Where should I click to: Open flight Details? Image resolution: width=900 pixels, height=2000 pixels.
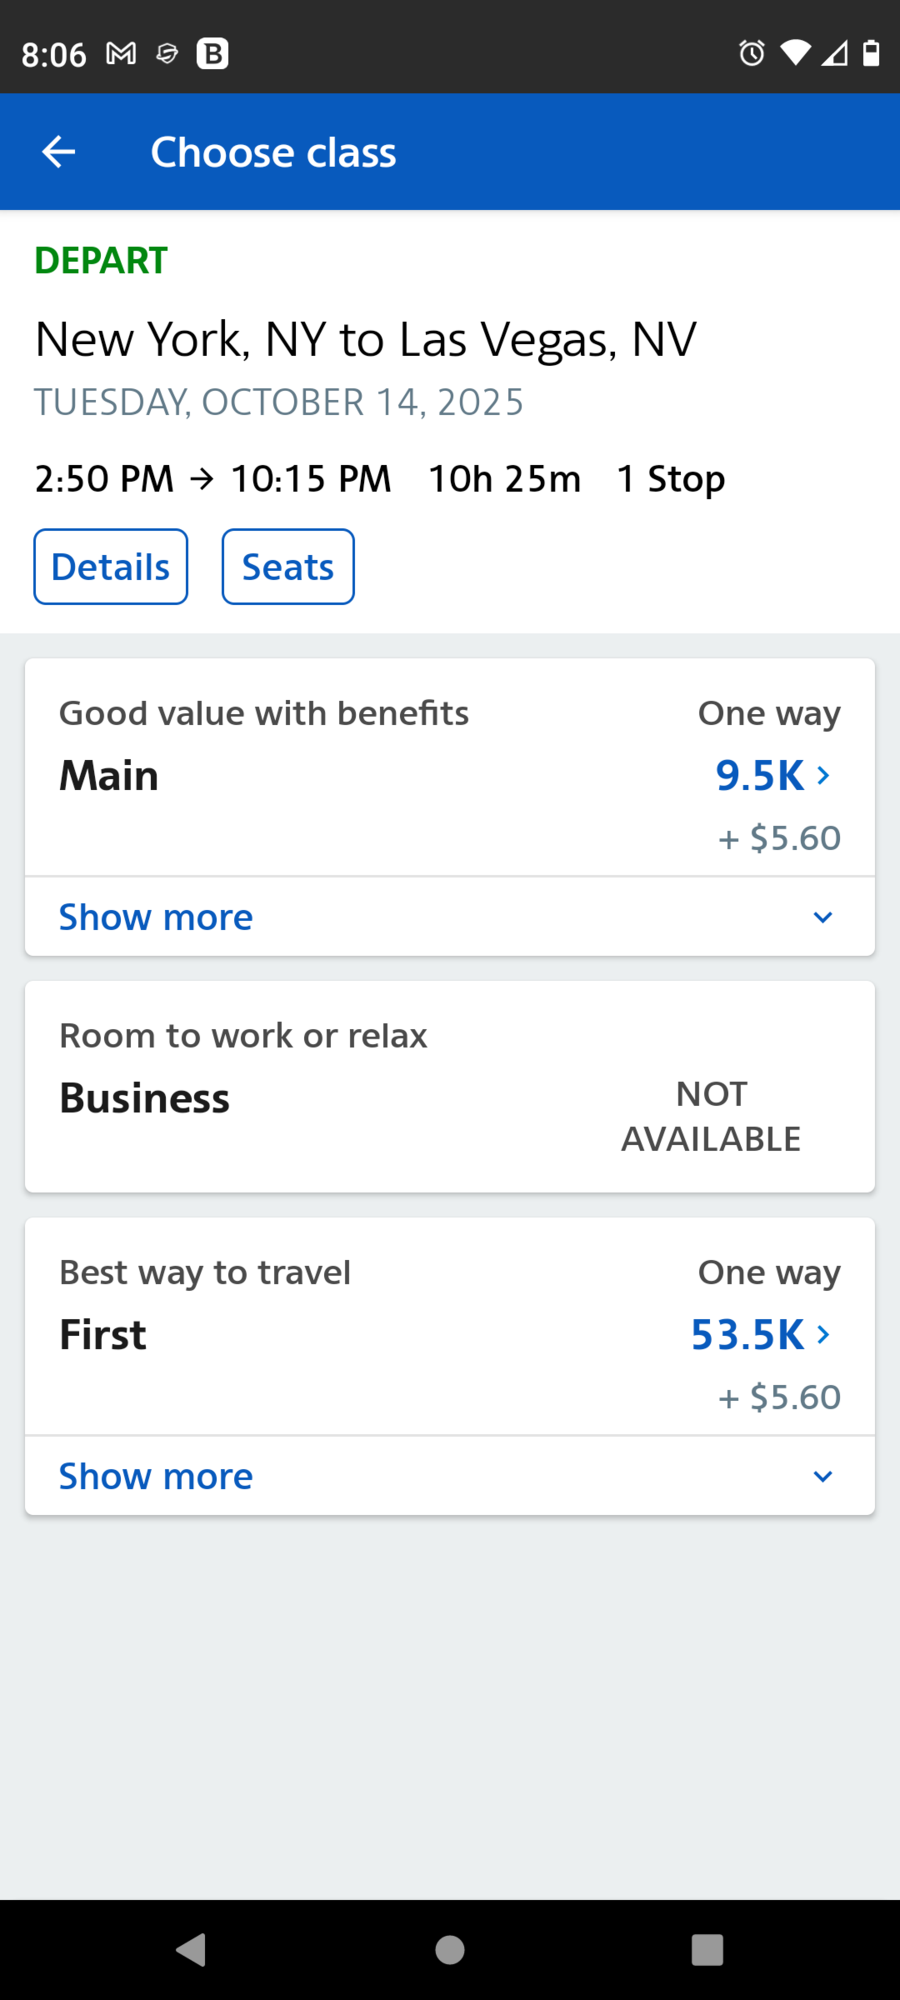pyautogui.click(x=111, y=567)
